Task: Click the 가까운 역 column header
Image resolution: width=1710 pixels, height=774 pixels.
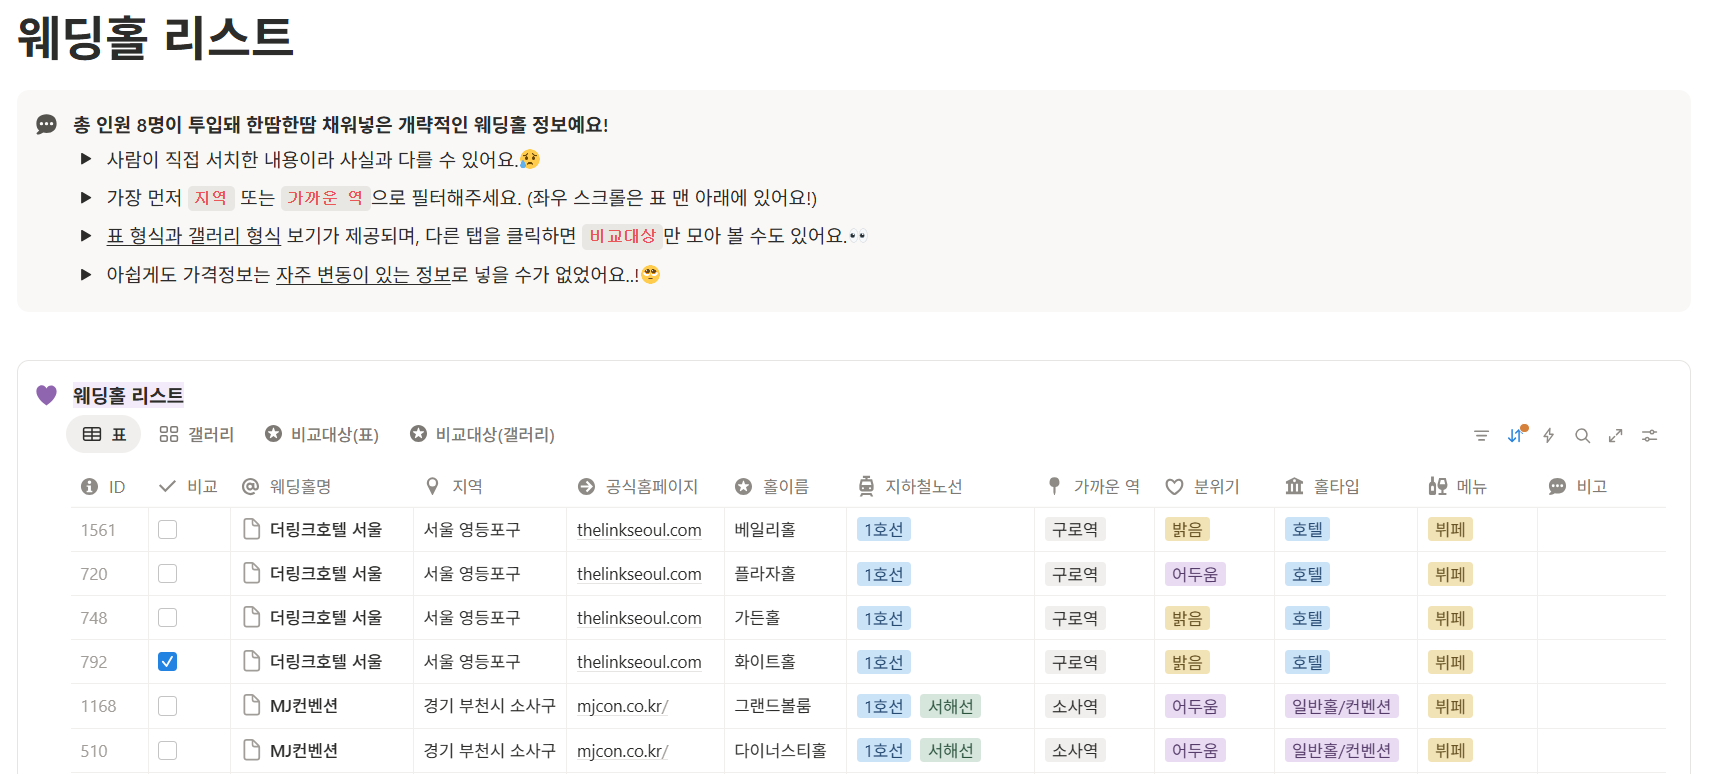Action: [x=1093, y=486]
